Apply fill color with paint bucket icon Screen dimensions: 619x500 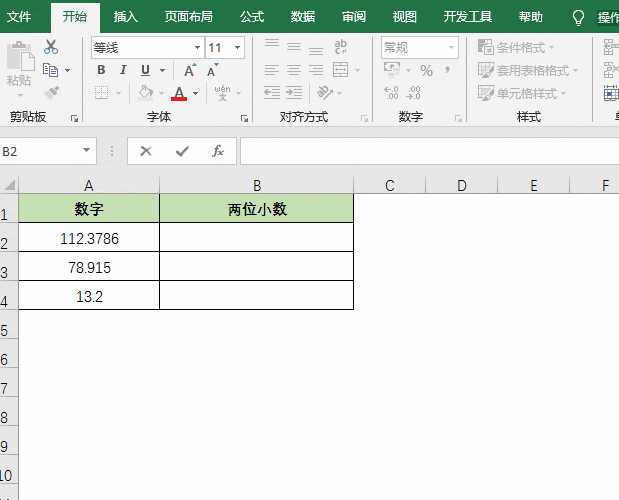[145, 93]
